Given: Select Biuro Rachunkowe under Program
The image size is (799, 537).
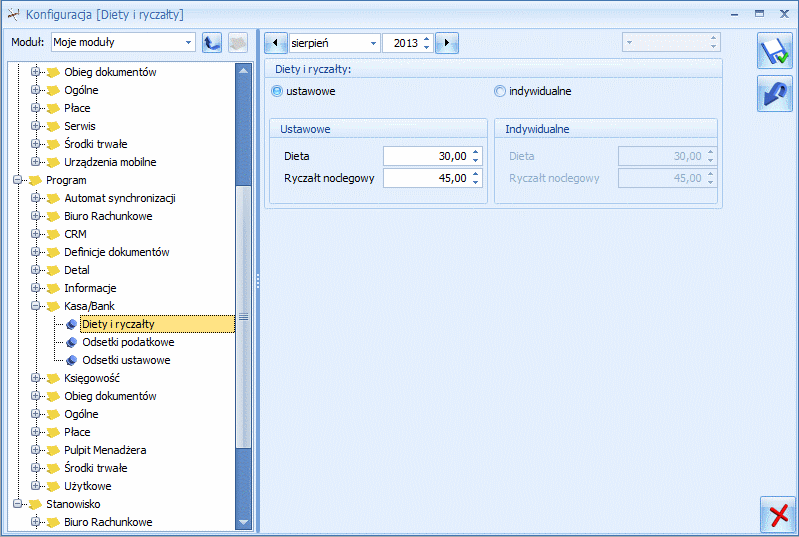Looking at the screenshot, I should 108,216.
